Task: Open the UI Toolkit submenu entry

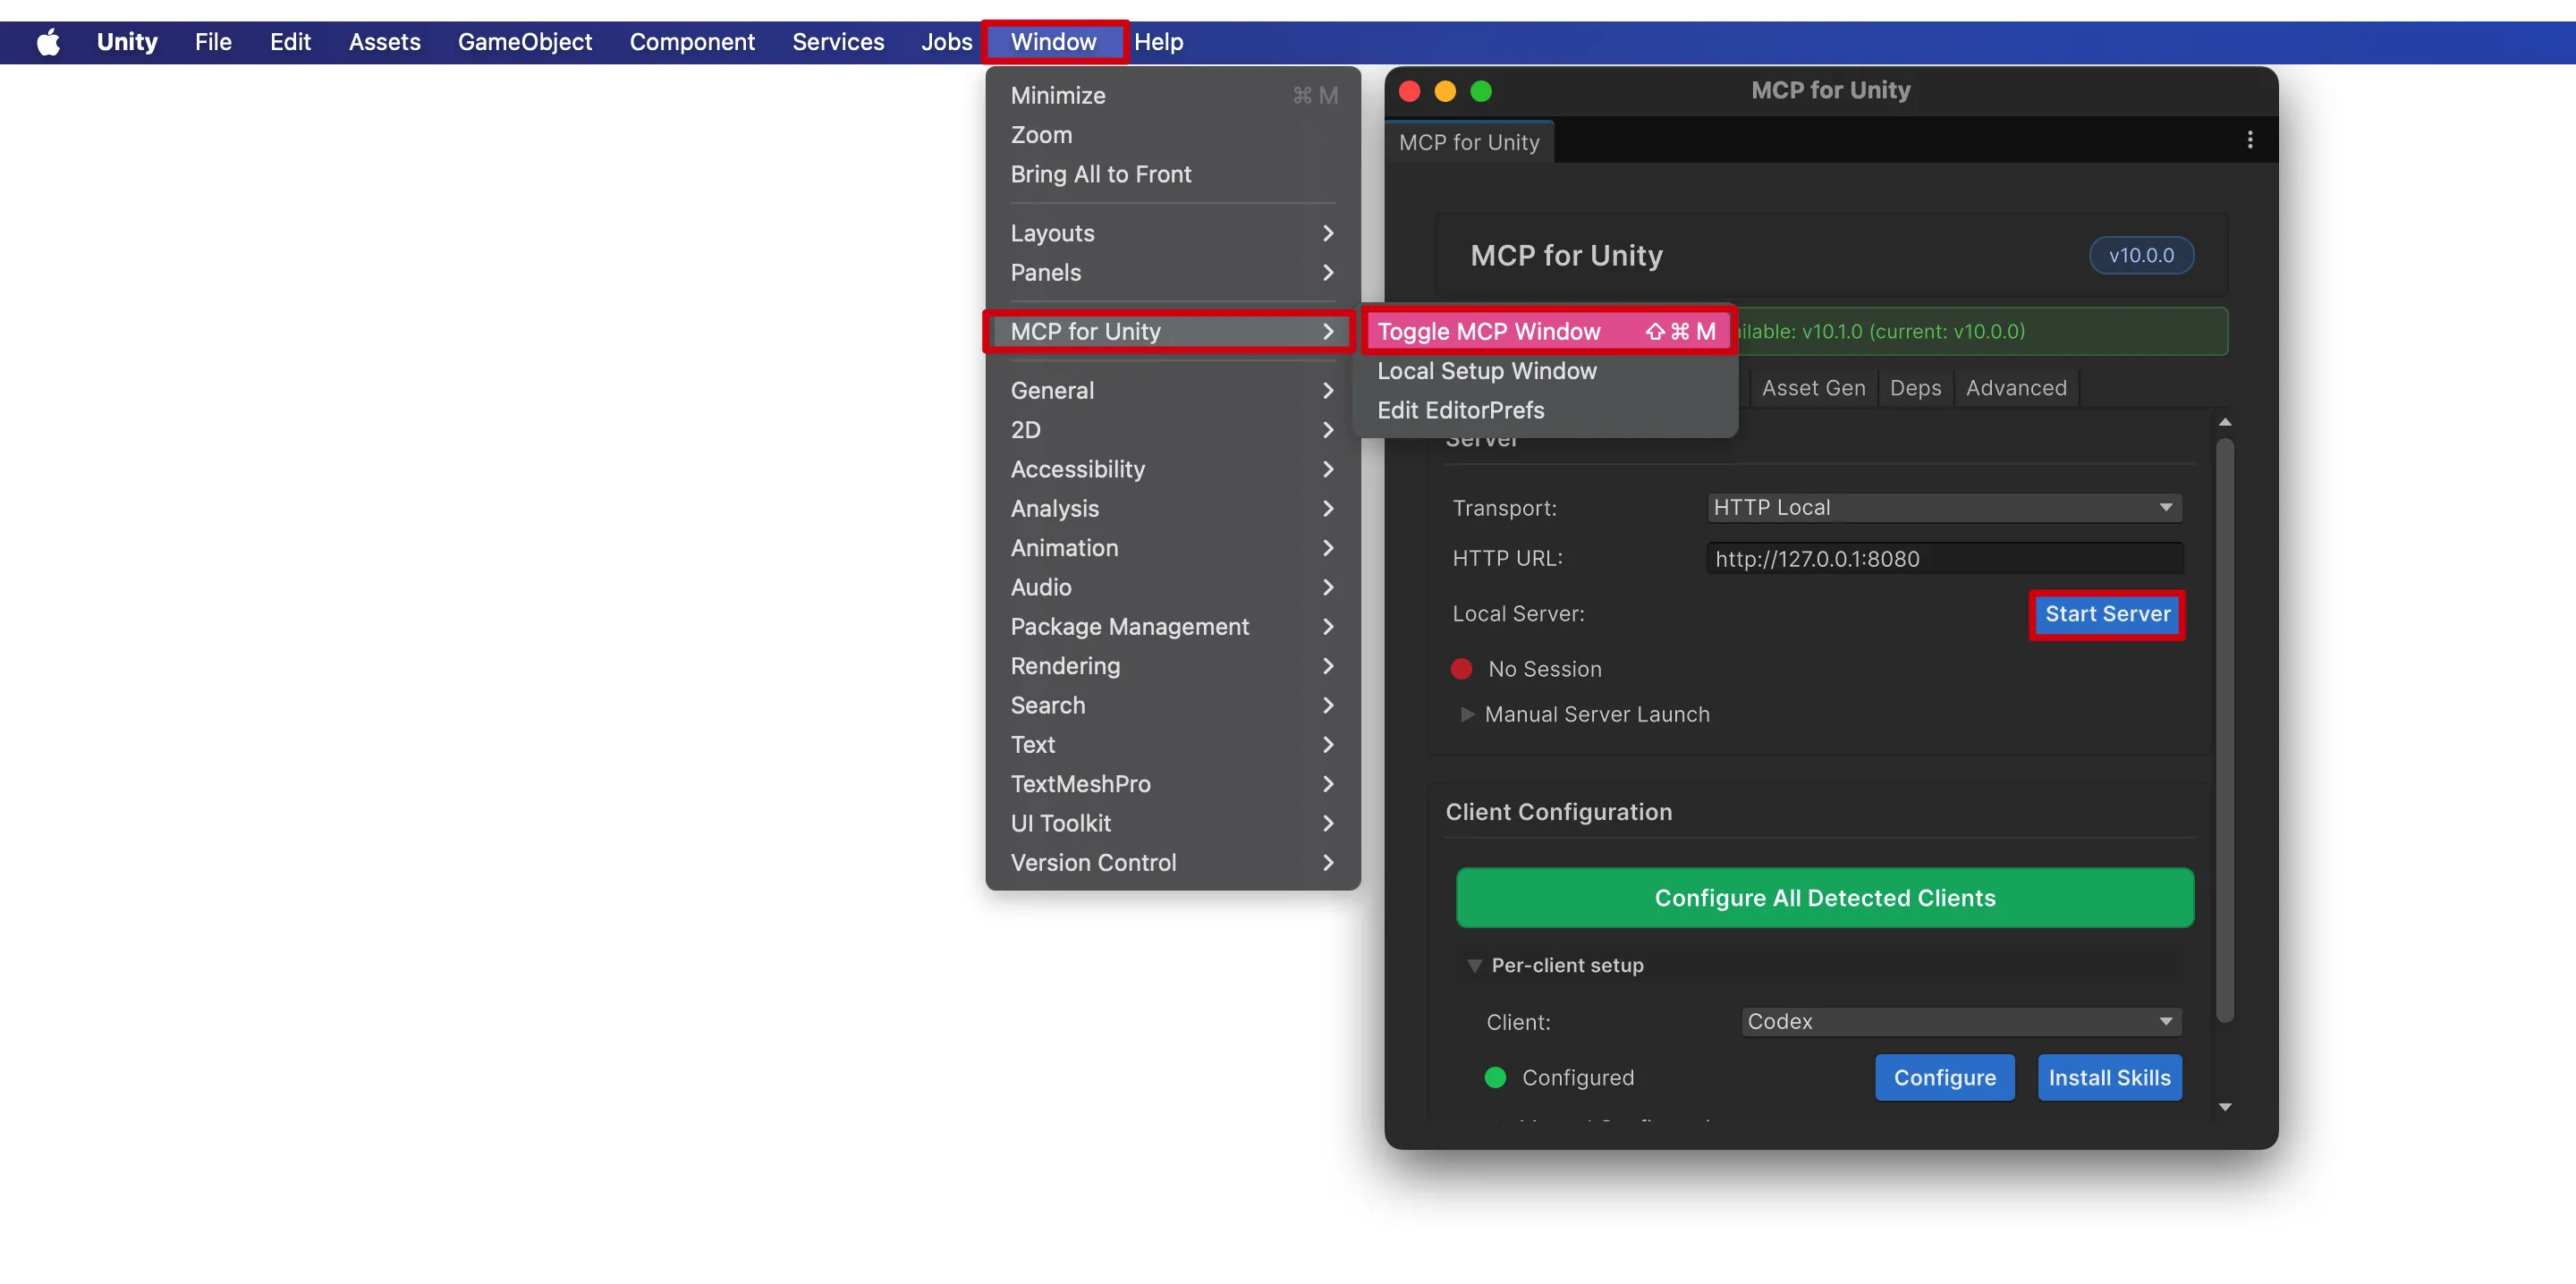Action: [1172, 824]
